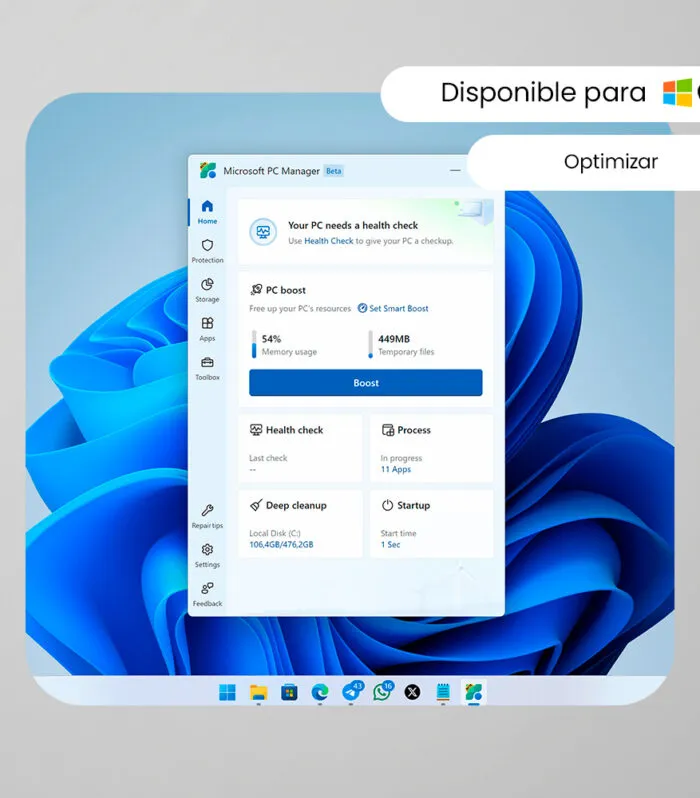Minimize the PC Manager window
This screenshot has height=798, width=700.
coord(455,170)
